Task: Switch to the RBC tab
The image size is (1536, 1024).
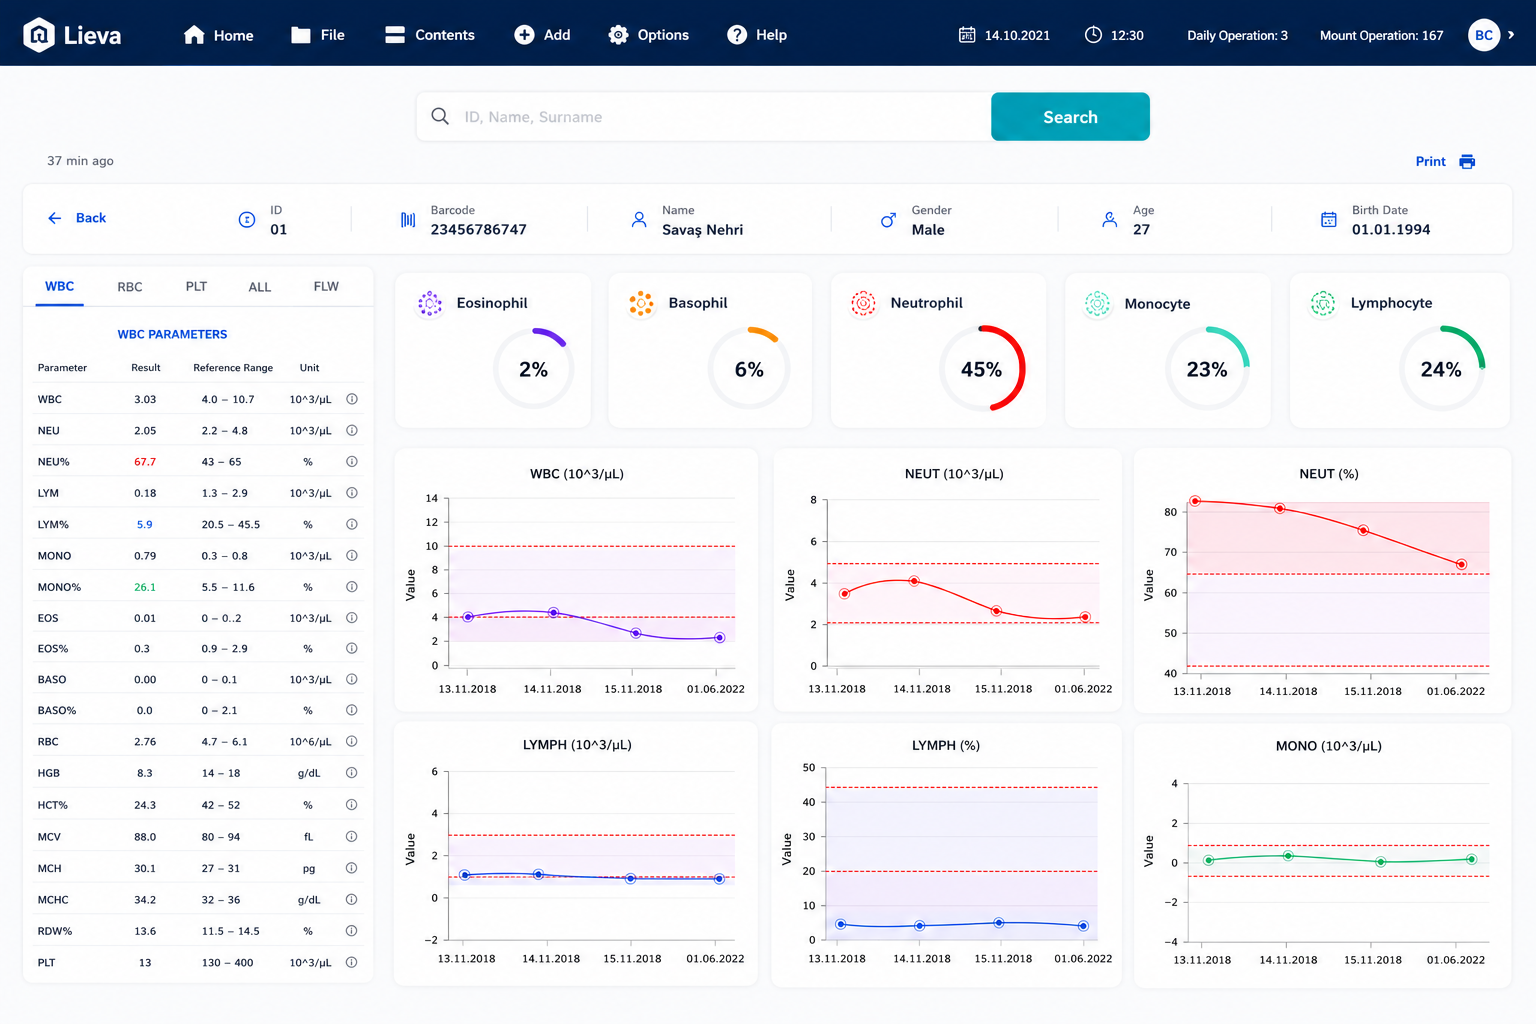Action: coord(130,287)
